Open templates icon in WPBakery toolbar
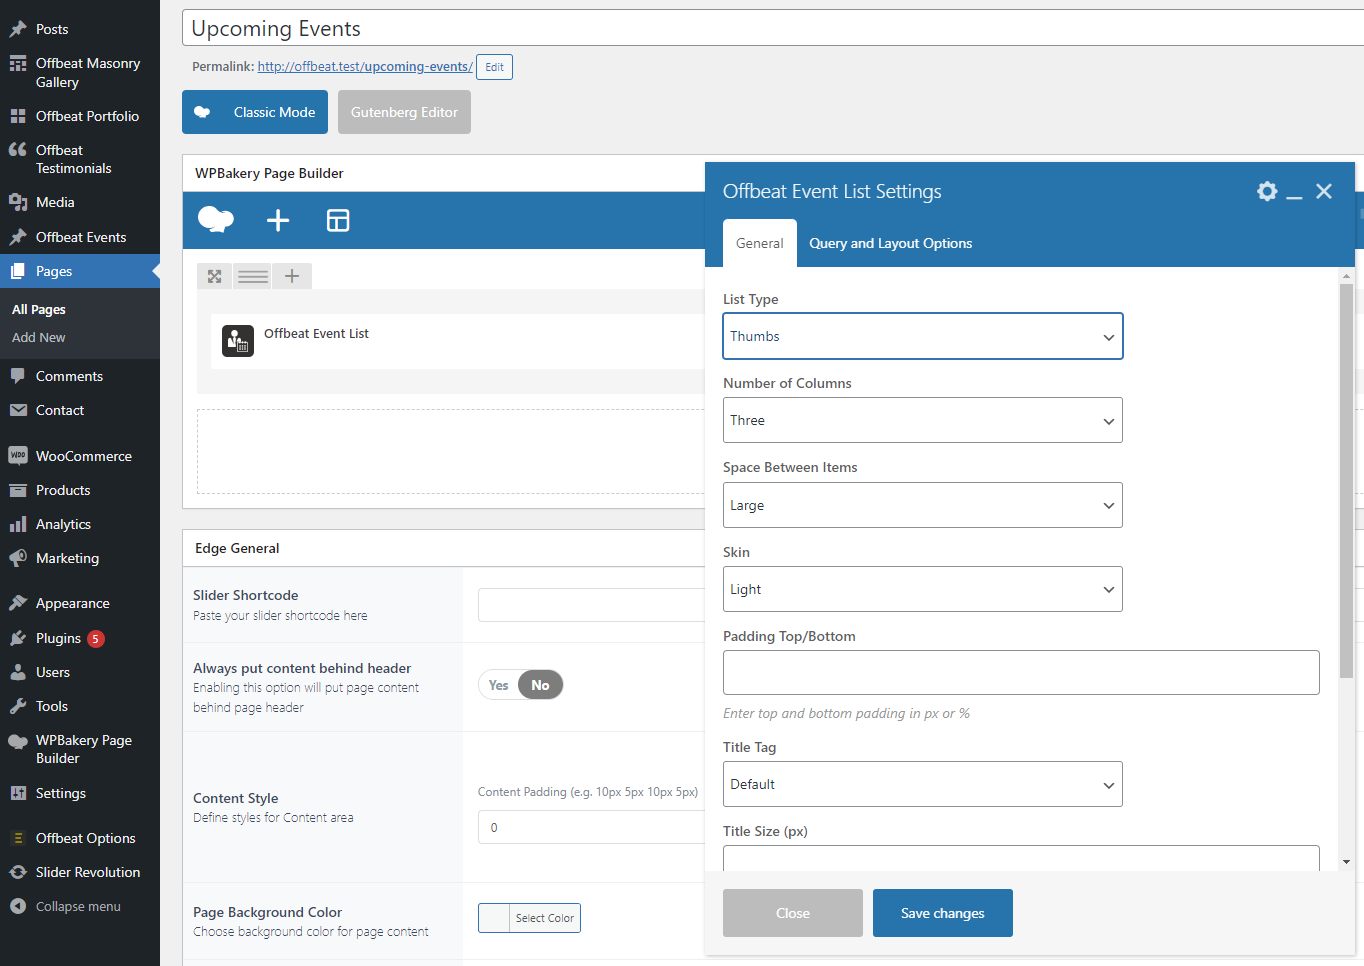The width and height of the screenshot is (1364, 966). [x=338, y=220]
